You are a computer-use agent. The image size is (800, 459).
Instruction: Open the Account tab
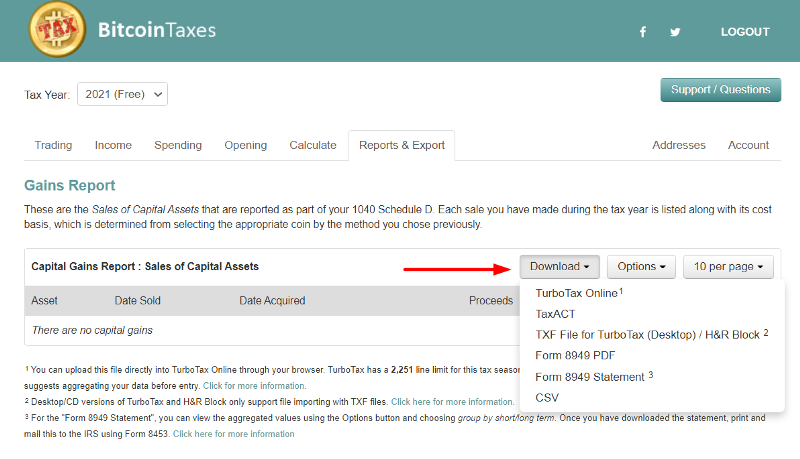click(748, 145)
